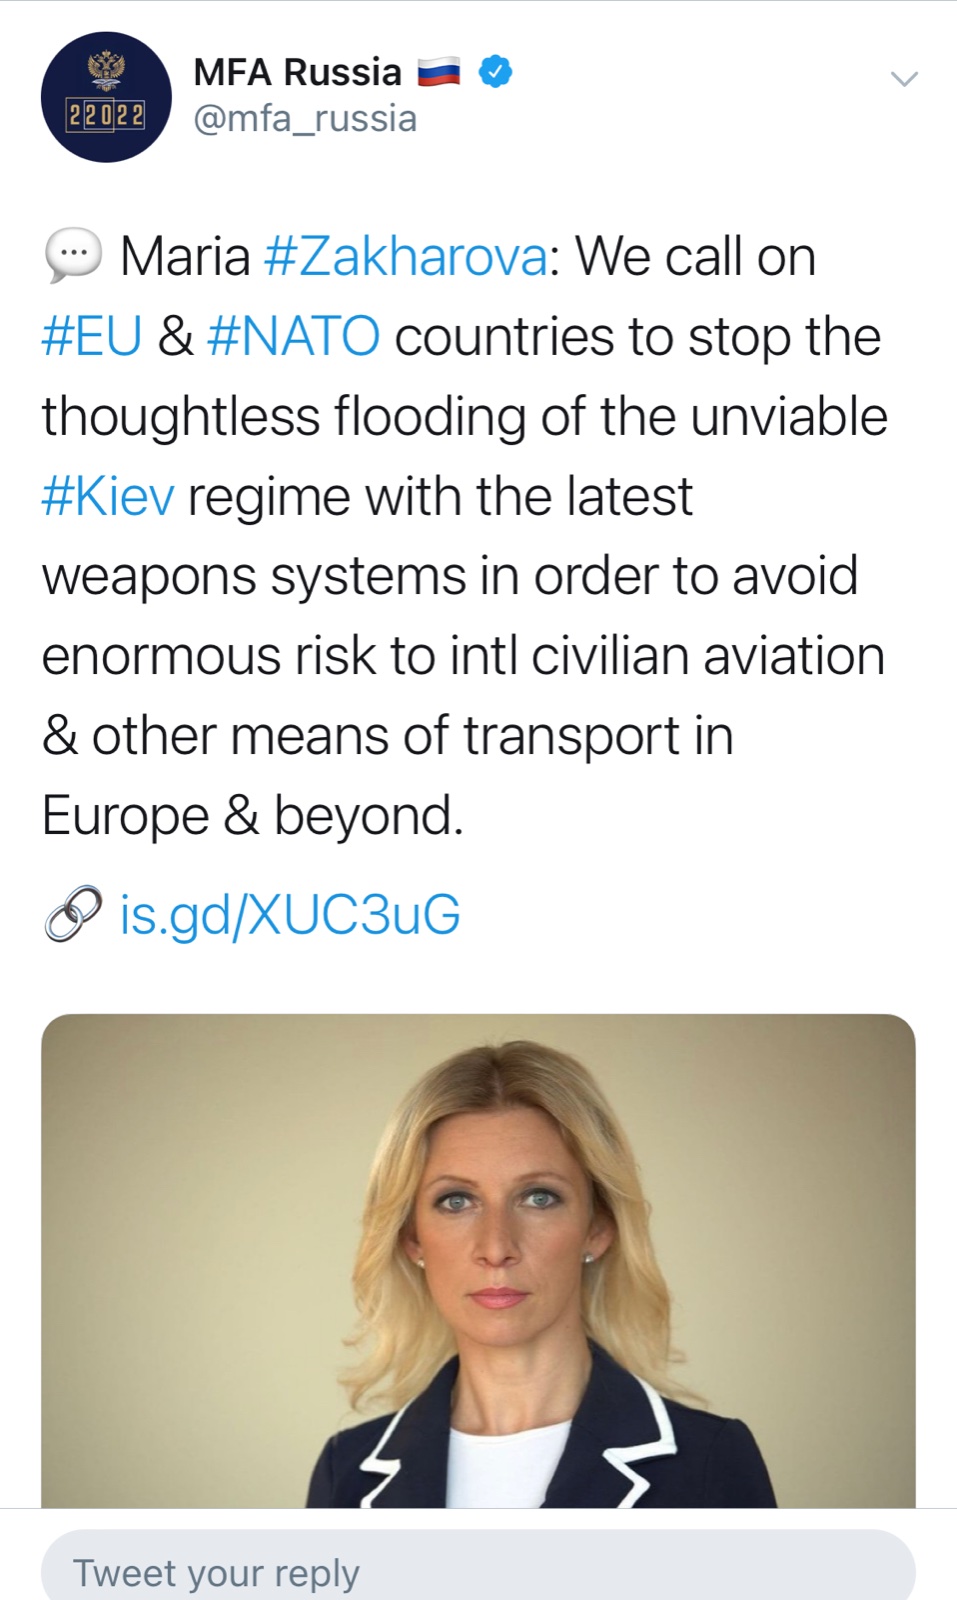
Task: Open the MFA Russia profile avatar
Action: (106, 97)
